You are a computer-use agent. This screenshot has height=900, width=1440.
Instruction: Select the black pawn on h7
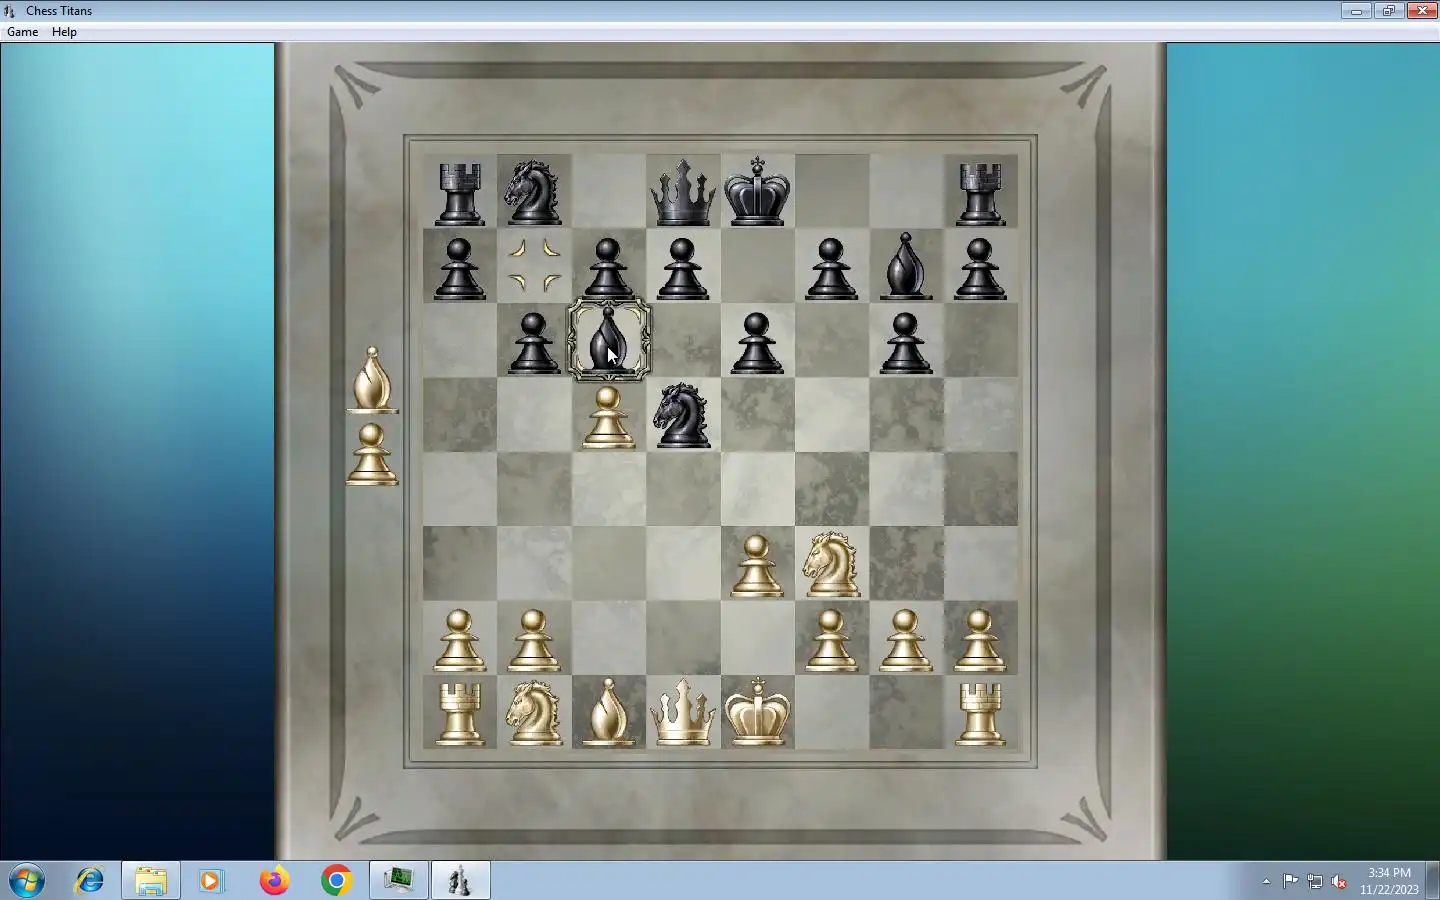click(x=980, y=268)
